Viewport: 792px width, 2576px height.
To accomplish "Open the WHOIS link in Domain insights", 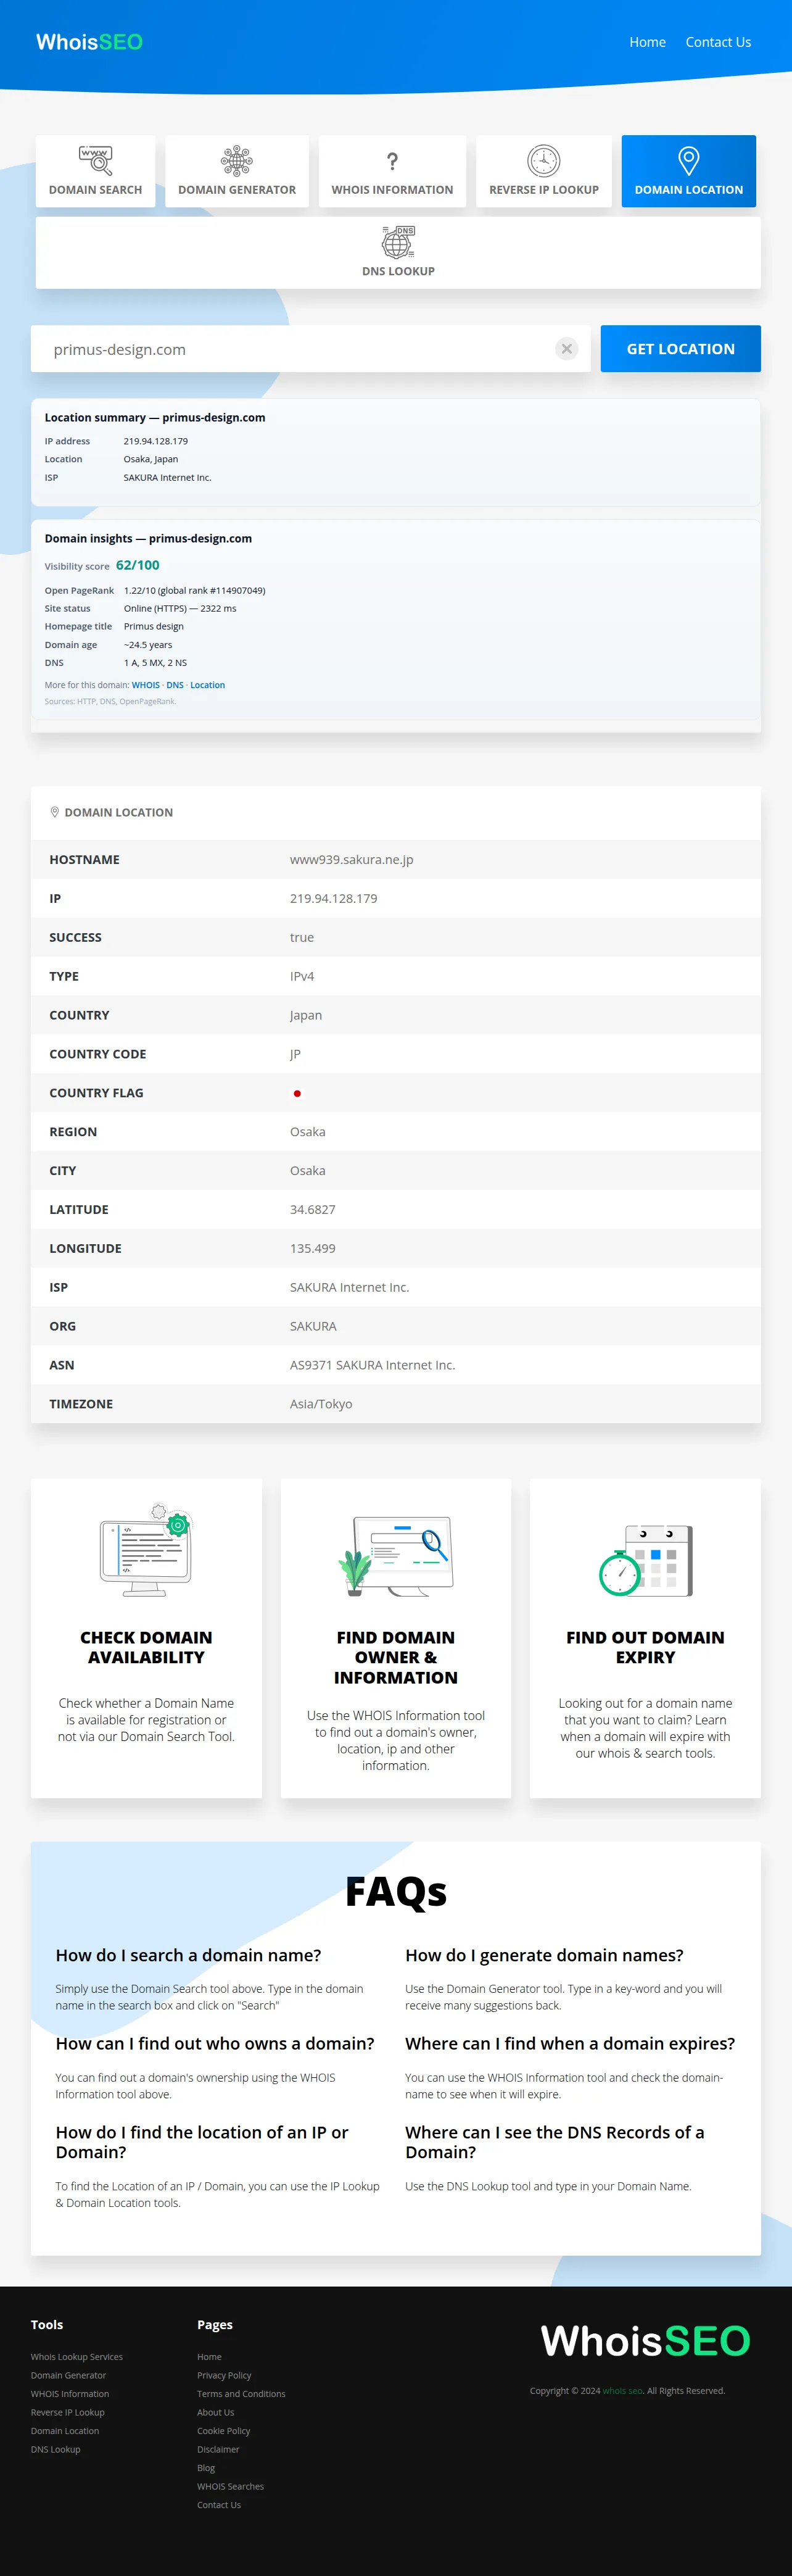I will [146, 685].
